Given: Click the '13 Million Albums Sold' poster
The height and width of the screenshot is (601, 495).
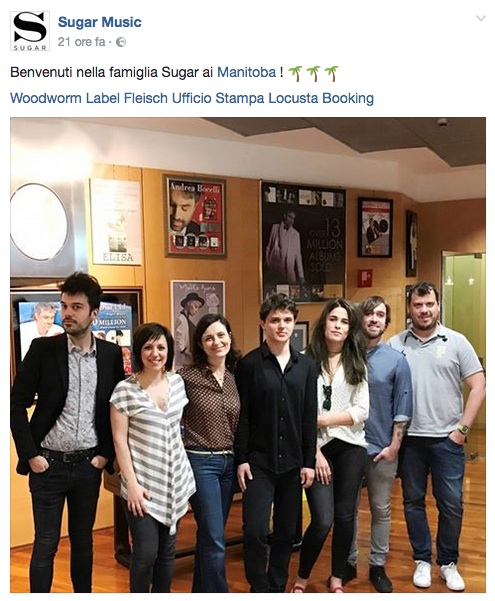Looking at the screenshot, I should coord(304,240).
